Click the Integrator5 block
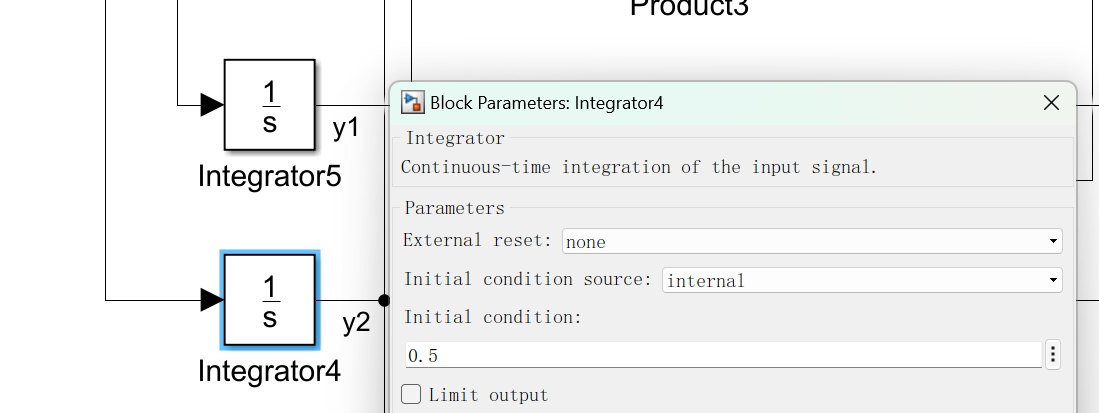 tap(269, 104)
